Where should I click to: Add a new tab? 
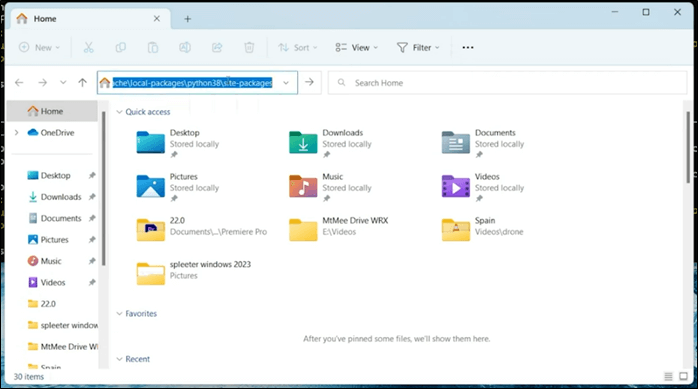[x=187, y=19]
